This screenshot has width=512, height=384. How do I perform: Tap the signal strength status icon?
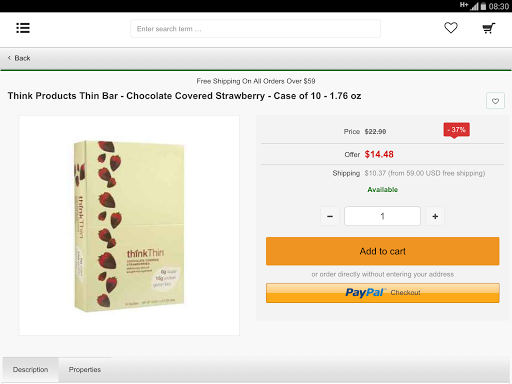(474, 6)
